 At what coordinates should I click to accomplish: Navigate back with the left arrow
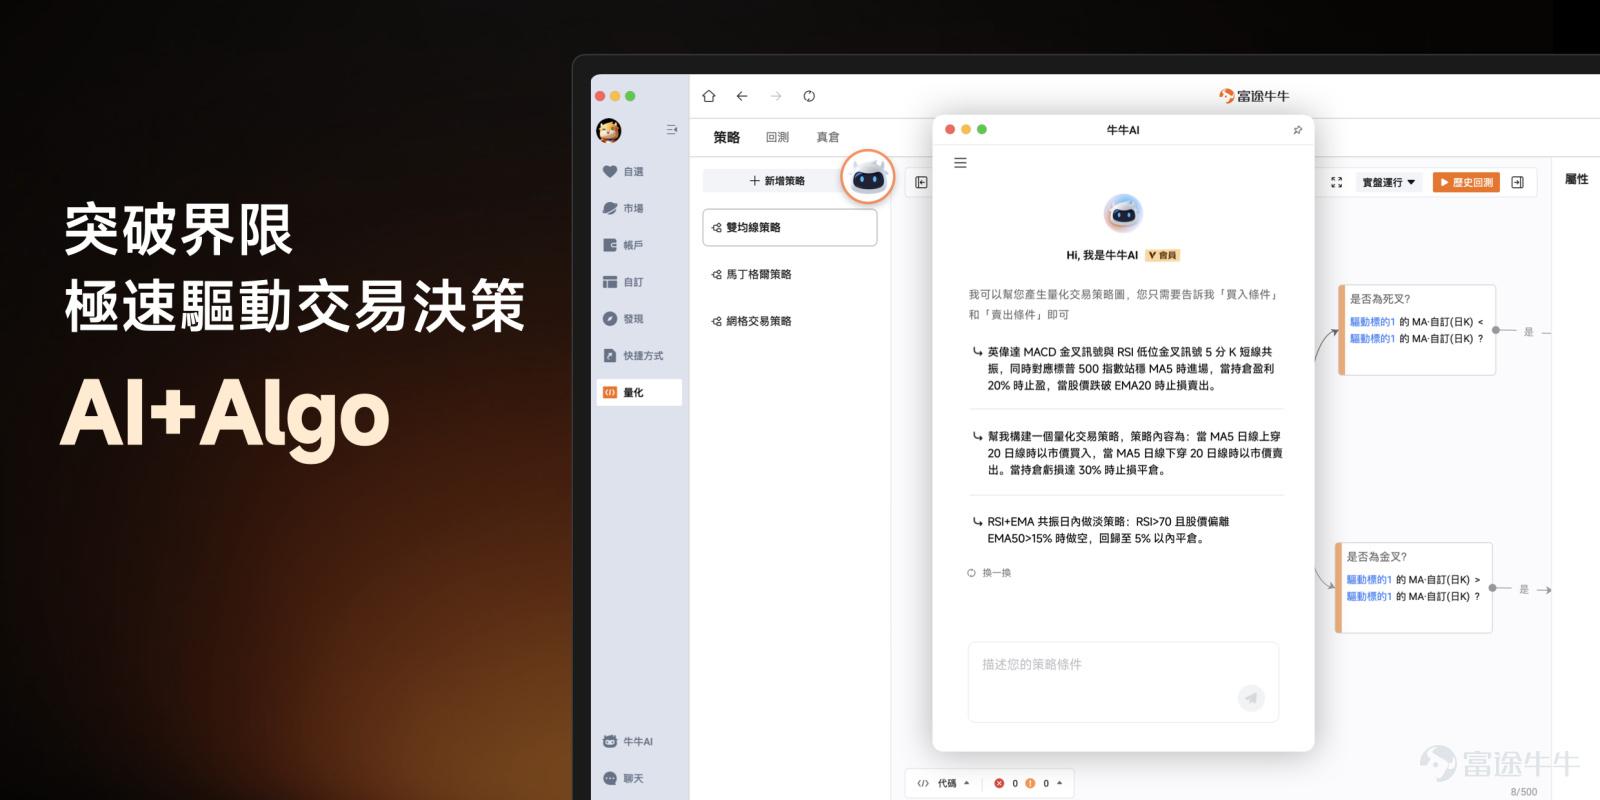point(742,96)
